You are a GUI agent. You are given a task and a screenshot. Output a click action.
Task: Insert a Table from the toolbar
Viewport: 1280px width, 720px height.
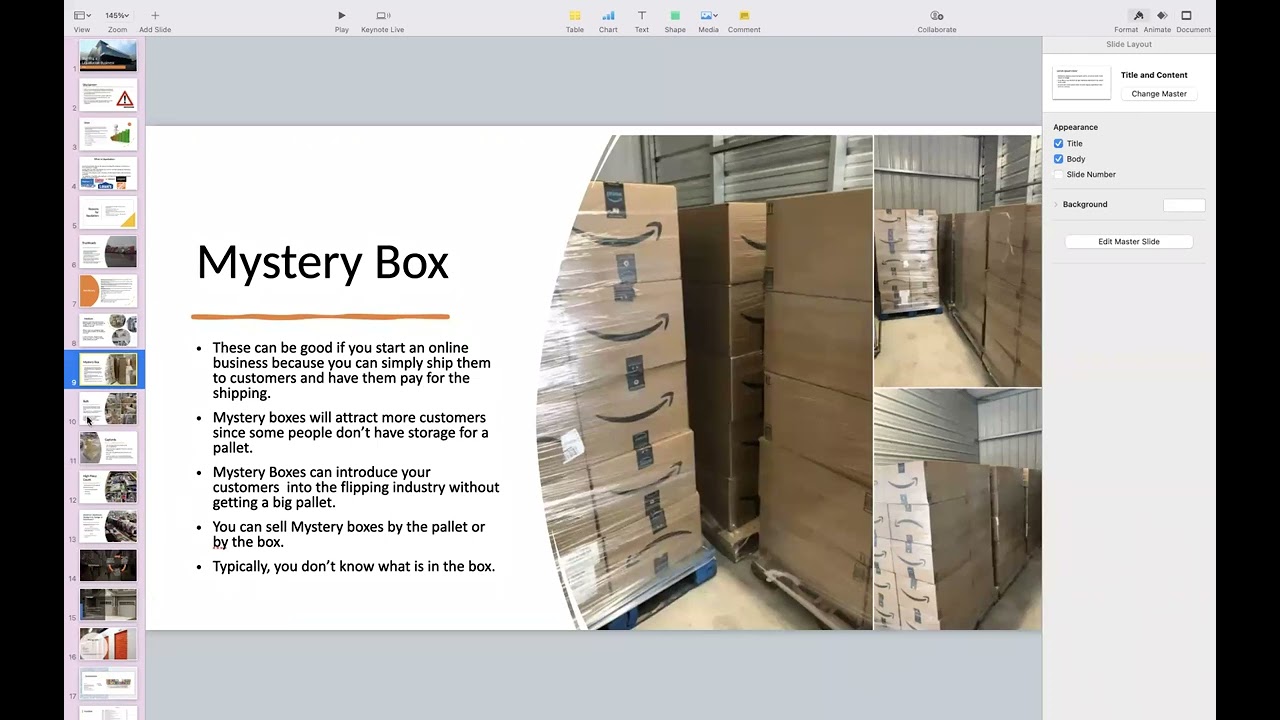575,15
